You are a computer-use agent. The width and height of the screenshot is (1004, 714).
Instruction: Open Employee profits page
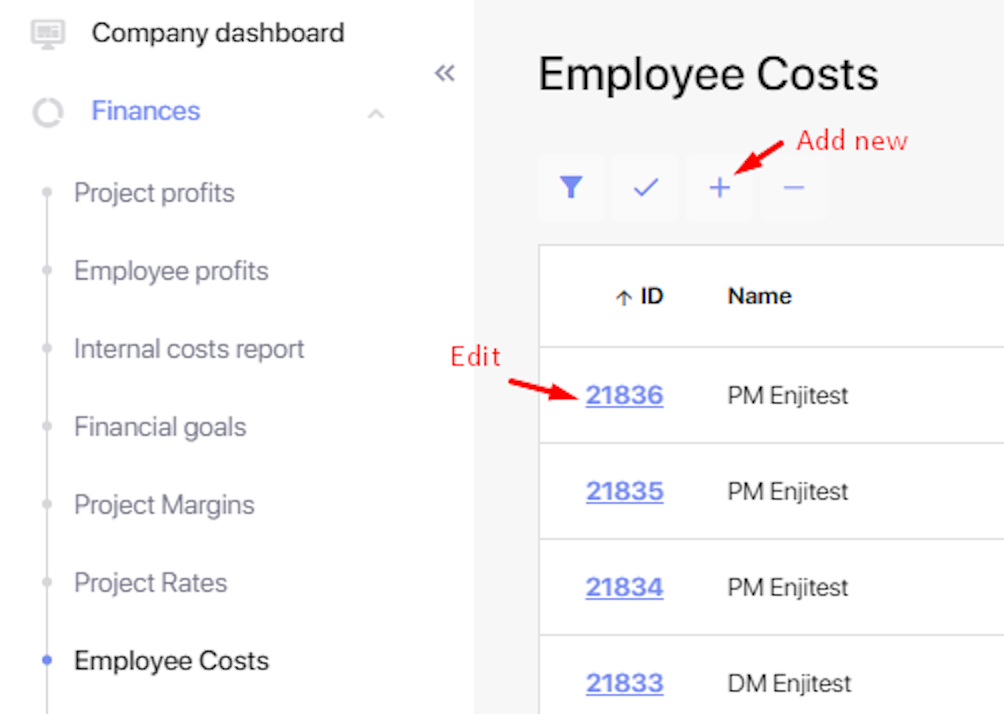coord(171,271)
